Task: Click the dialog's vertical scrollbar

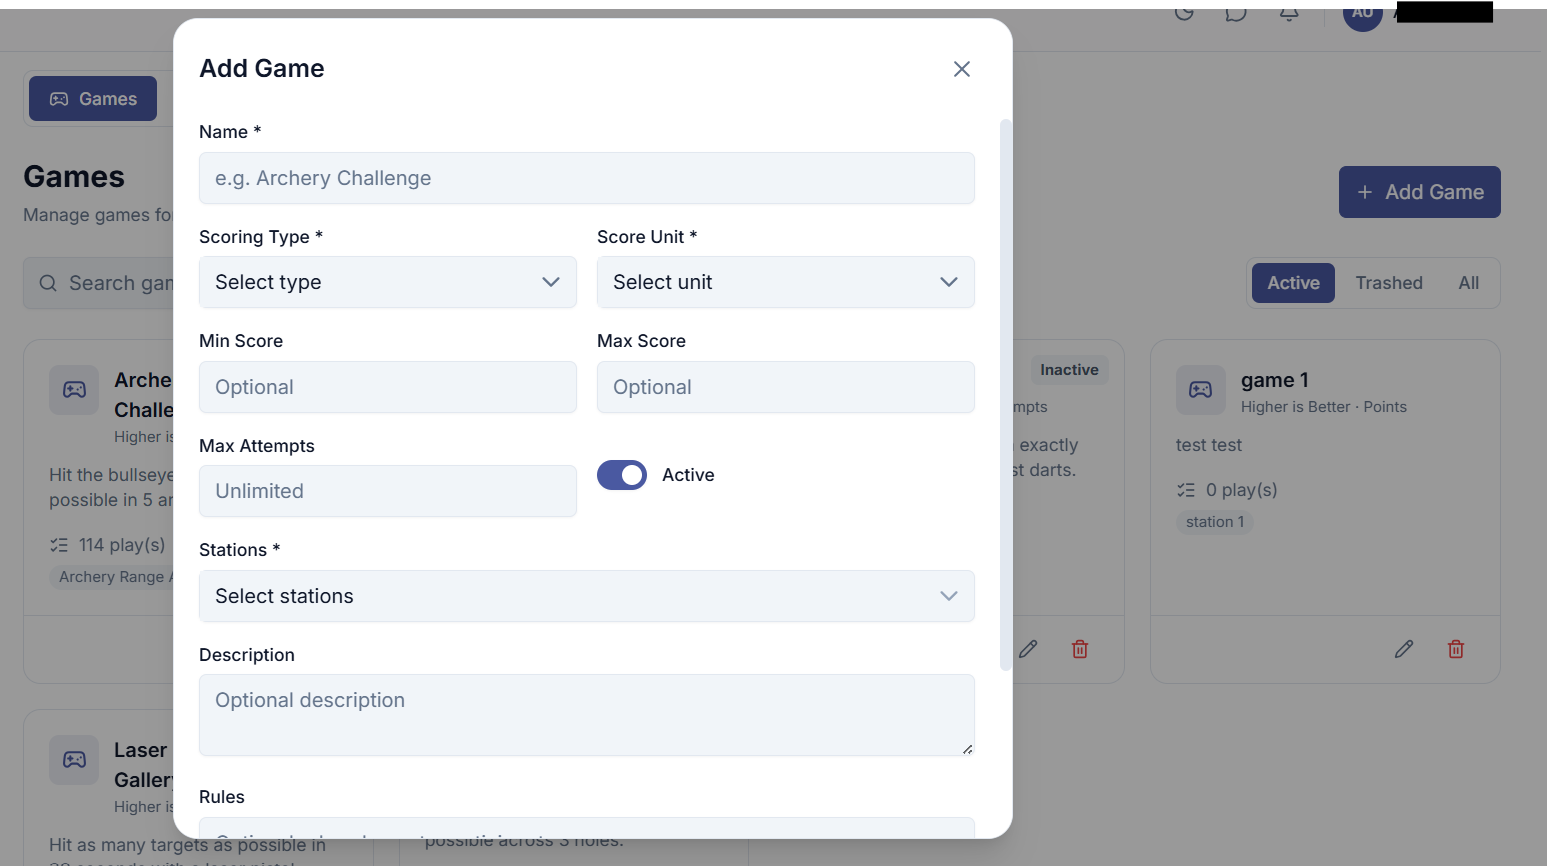Action: (x=1006, y=395)
